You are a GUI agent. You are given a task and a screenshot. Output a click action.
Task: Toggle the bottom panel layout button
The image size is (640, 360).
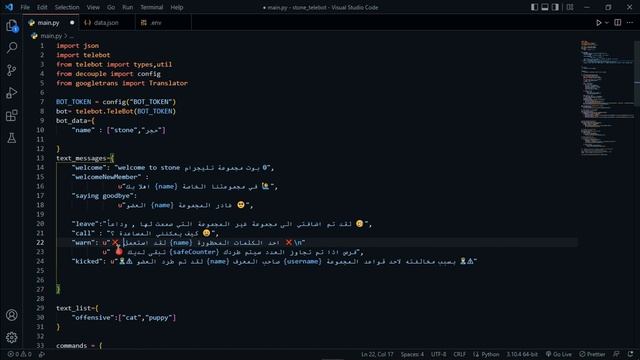[545, 7]
